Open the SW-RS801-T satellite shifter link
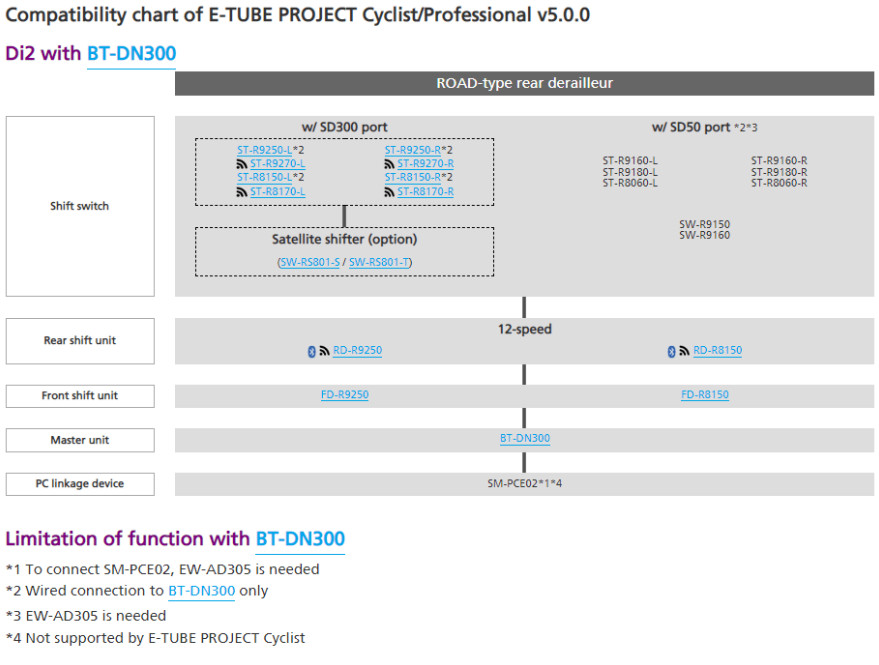 point(379,262)
